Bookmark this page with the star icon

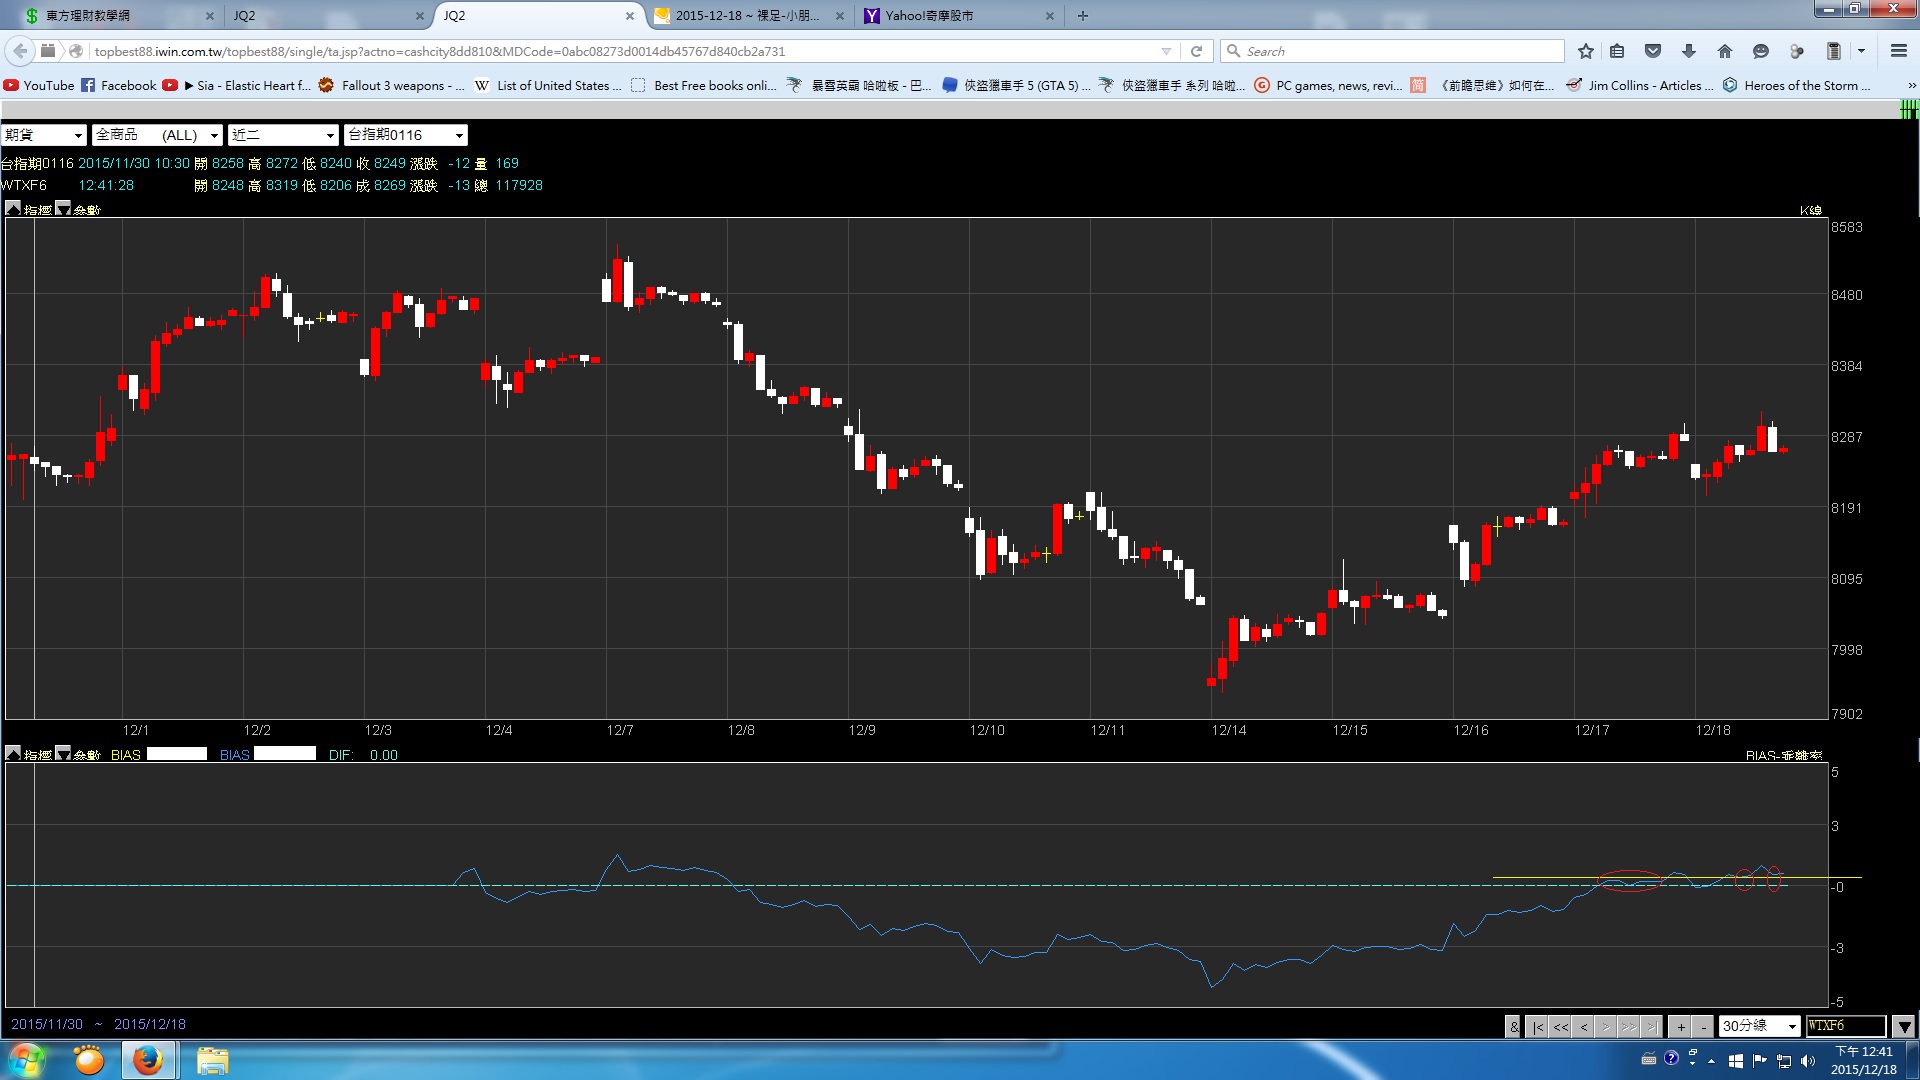pos(1585,51)
